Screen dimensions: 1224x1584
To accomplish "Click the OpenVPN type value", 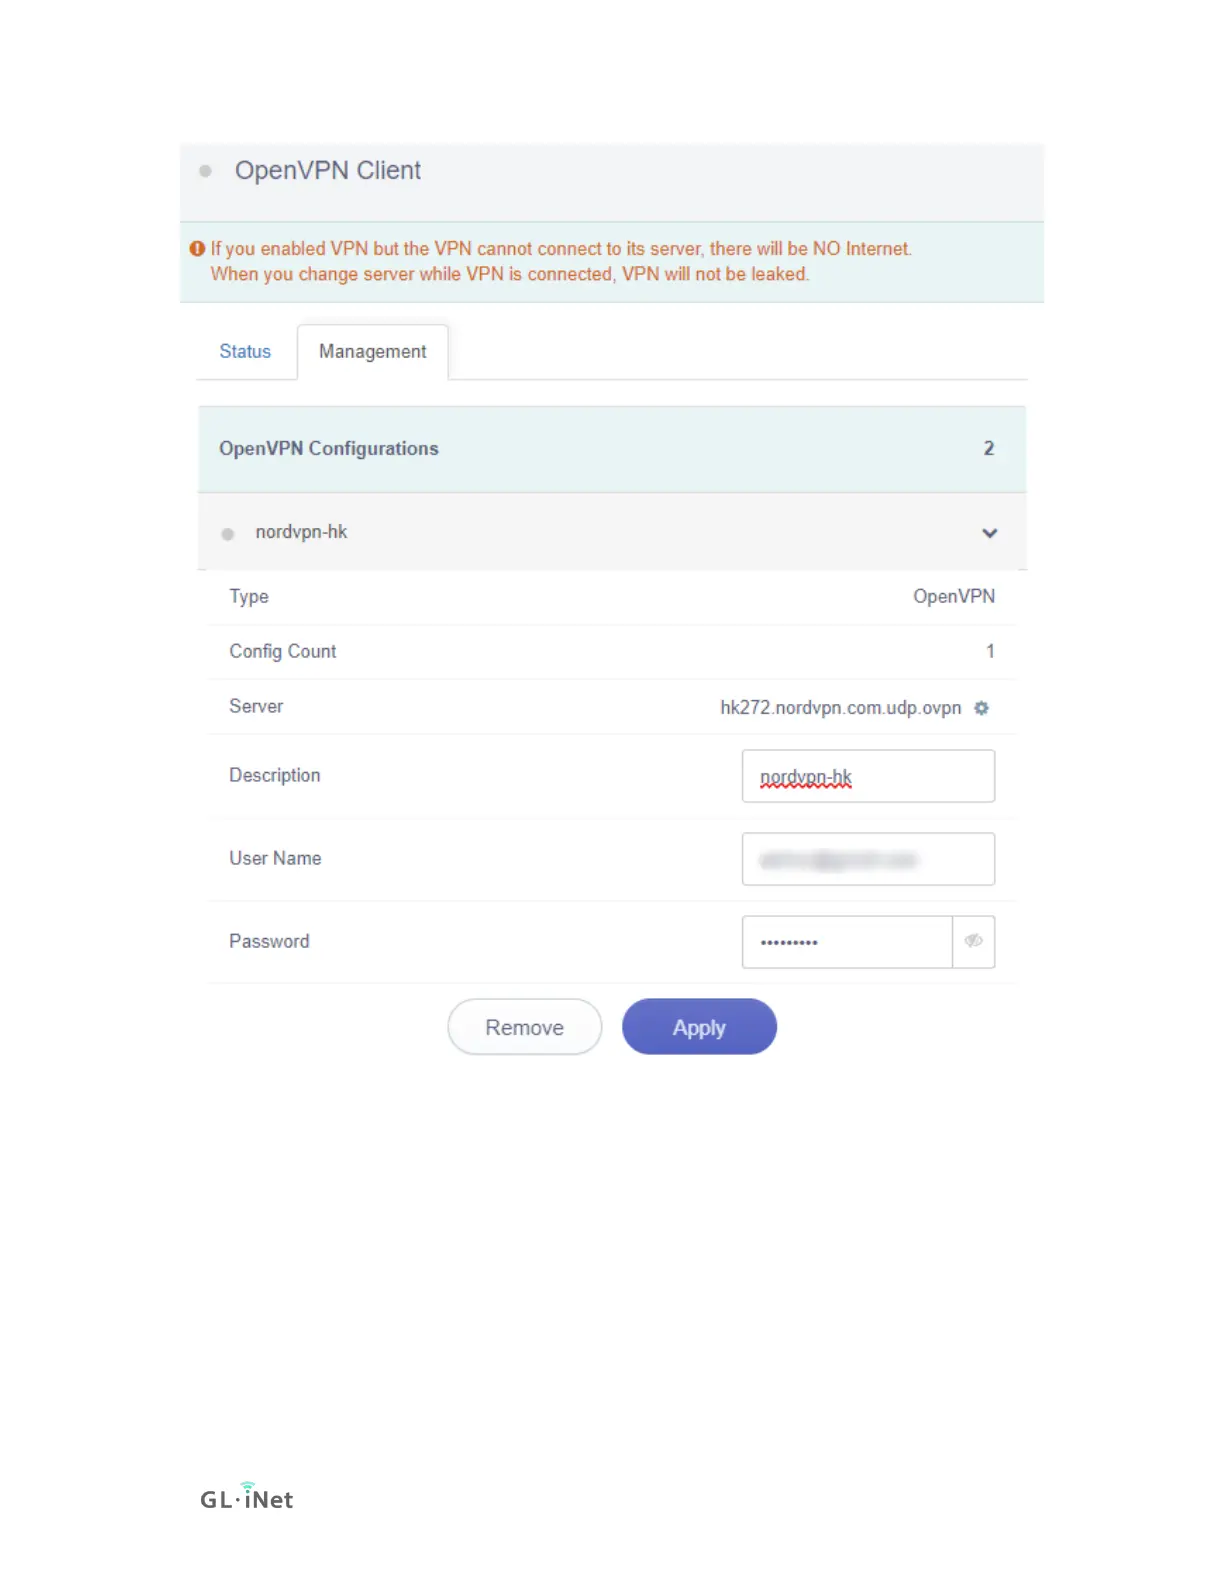I will pos(953,597).
